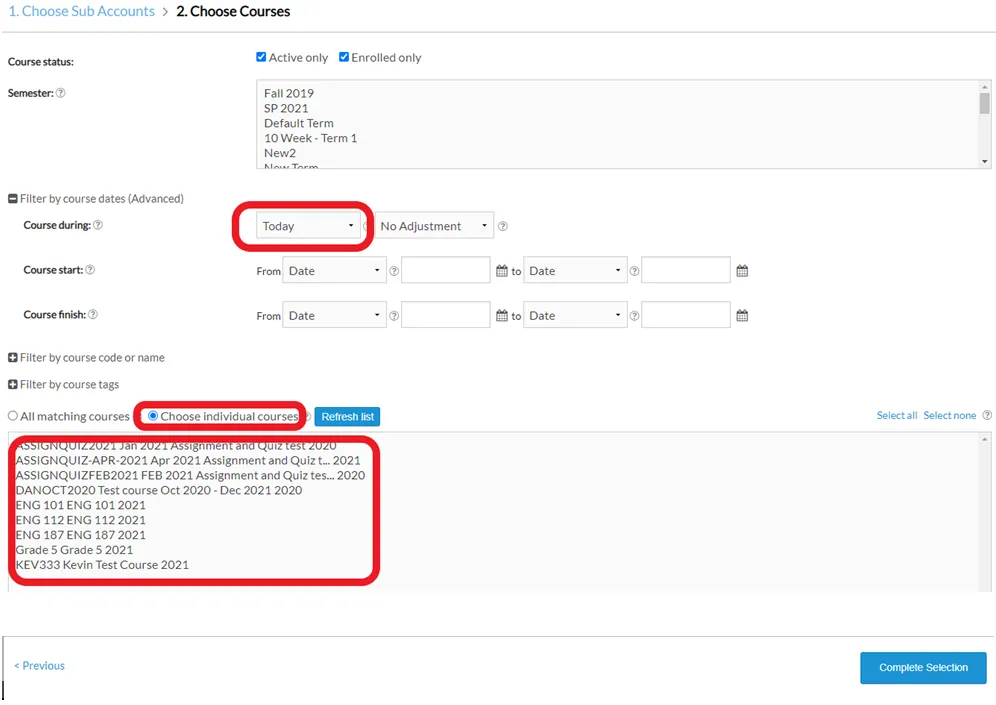
Task: Click the Semester list scrollbar thumb
Action: 984,103
